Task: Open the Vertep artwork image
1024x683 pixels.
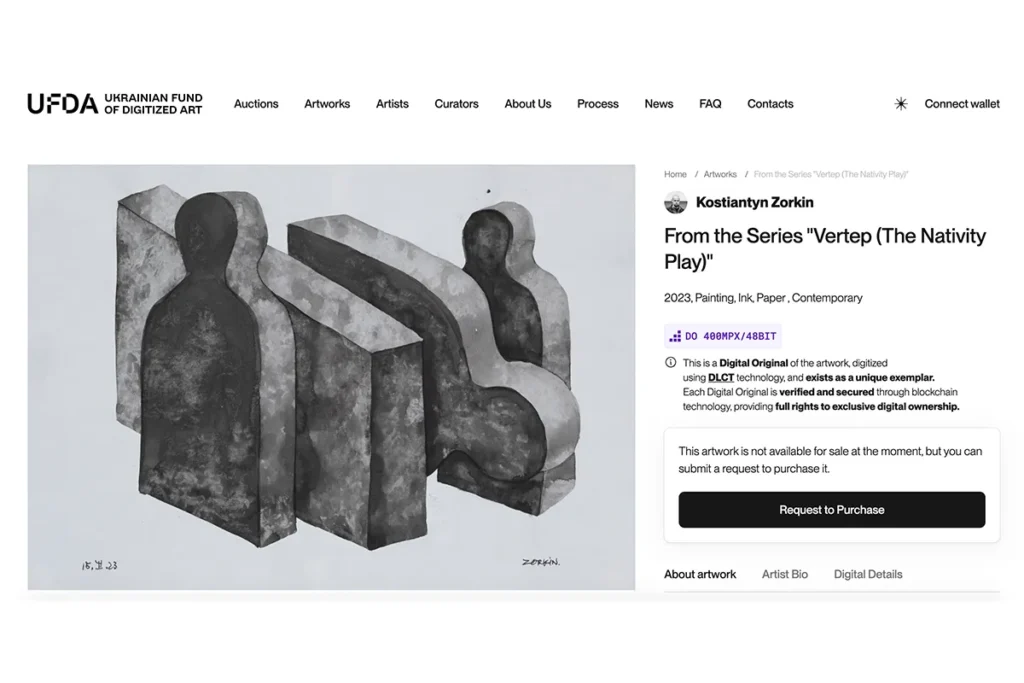Action: pyautogui.click(x=331, y=377)
